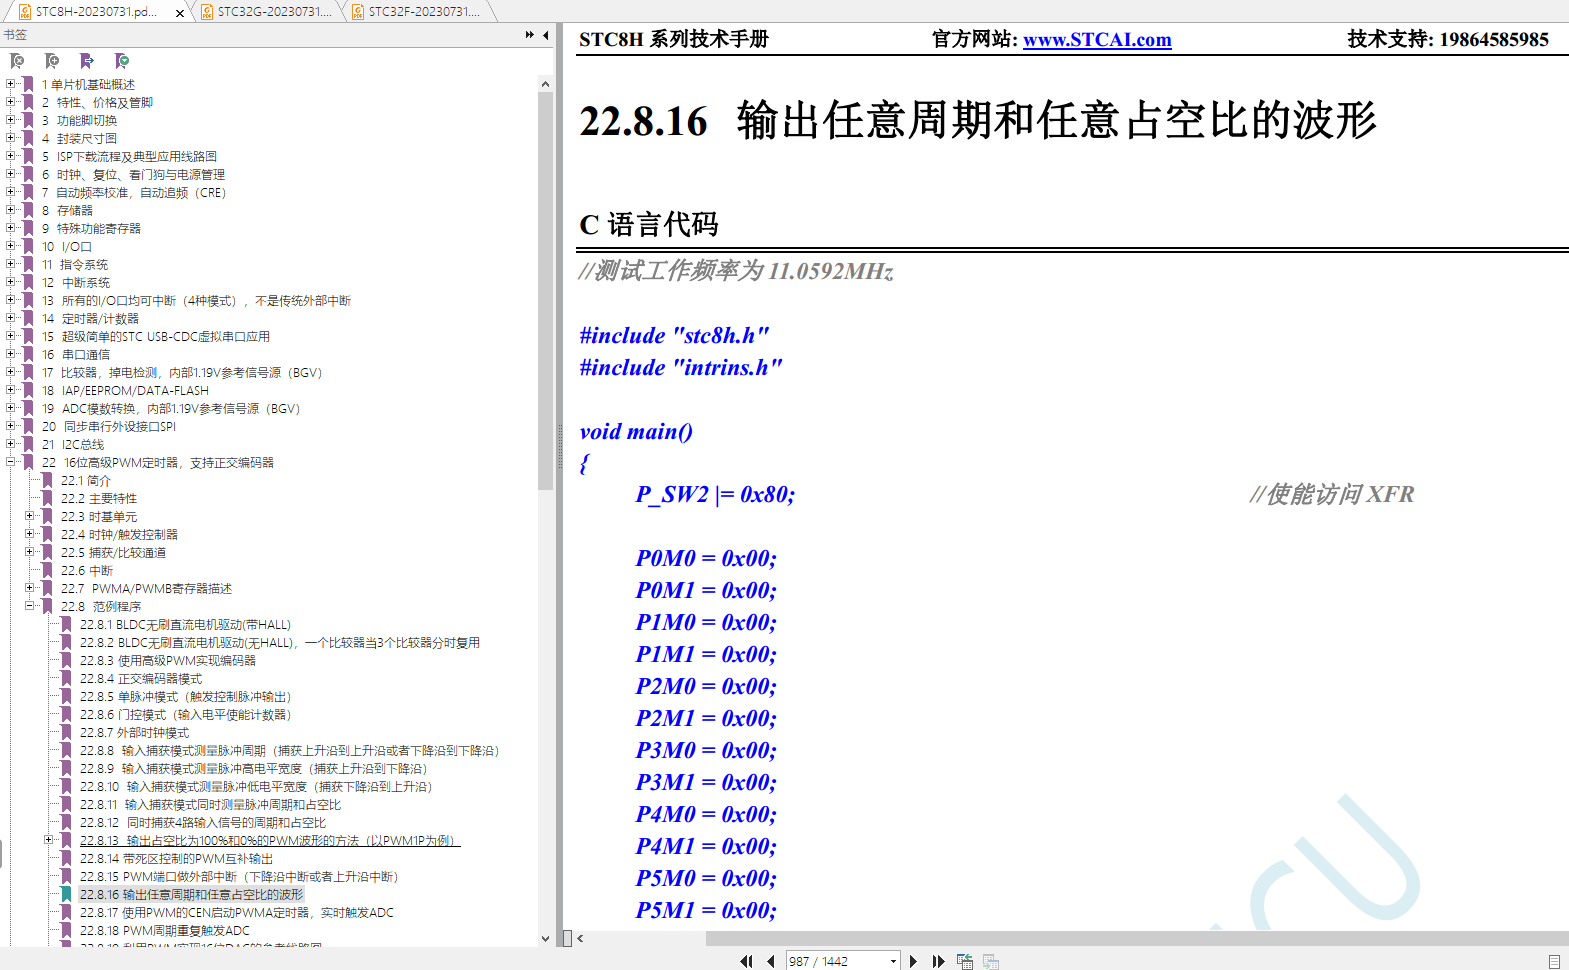The height and width of the screenshot is (970, 1569).
Task: Expand chapter 14 定时器/计数器 node
Action: [11, 318]
